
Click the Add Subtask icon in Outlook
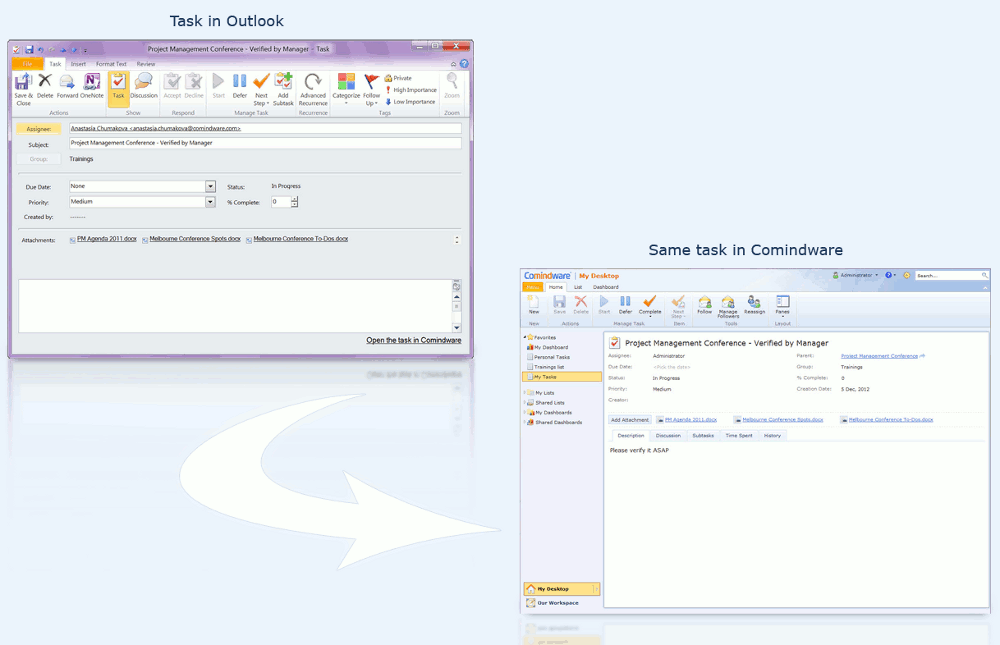(x=283, y=89)
